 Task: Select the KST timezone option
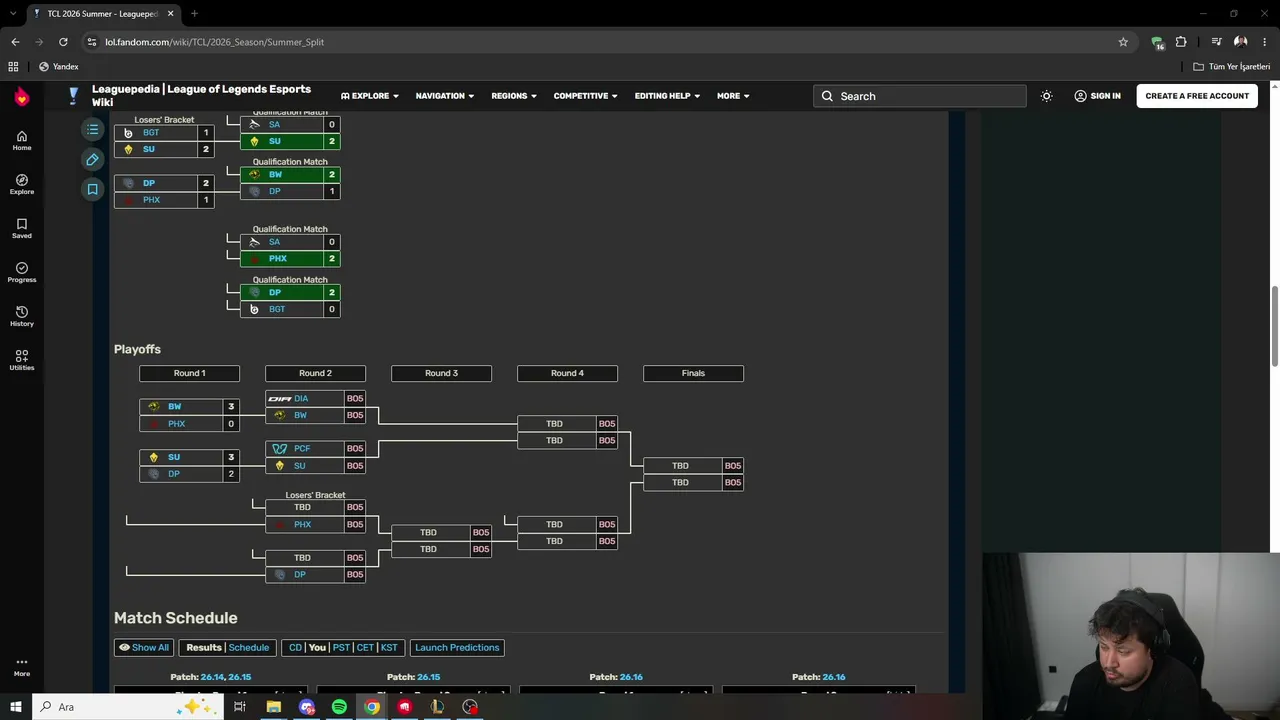coord(389,647)
